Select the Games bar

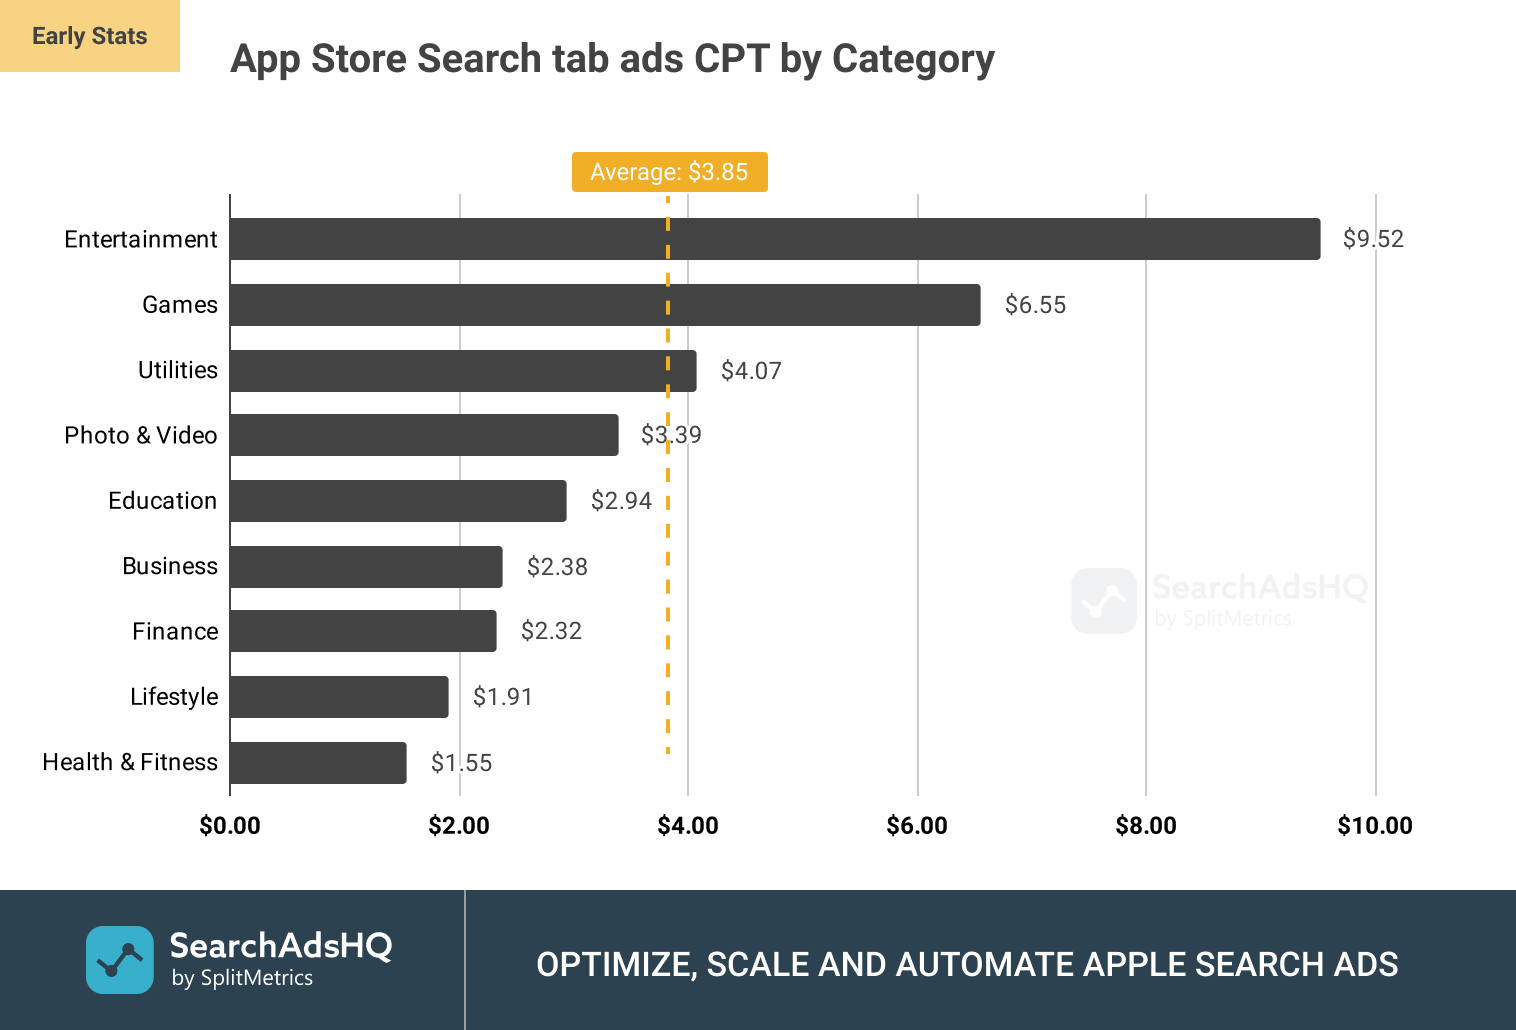tap(605, 305)
